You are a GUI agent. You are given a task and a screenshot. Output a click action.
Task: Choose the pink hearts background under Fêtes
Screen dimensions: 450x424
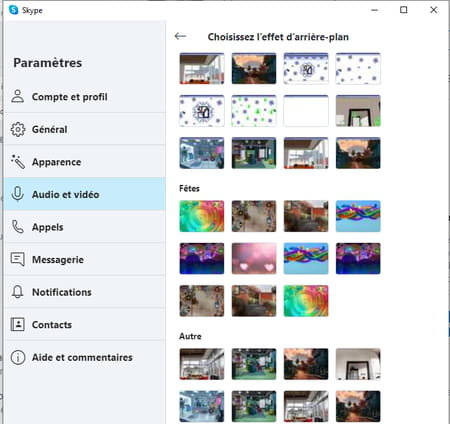tap(254, 258)
